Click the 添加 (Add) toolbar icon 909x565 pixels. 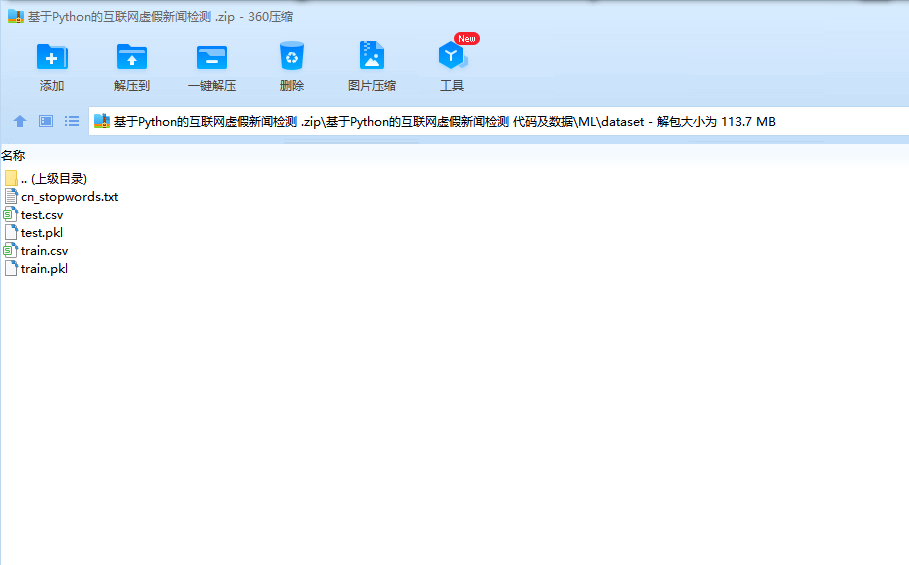(52, 57)
